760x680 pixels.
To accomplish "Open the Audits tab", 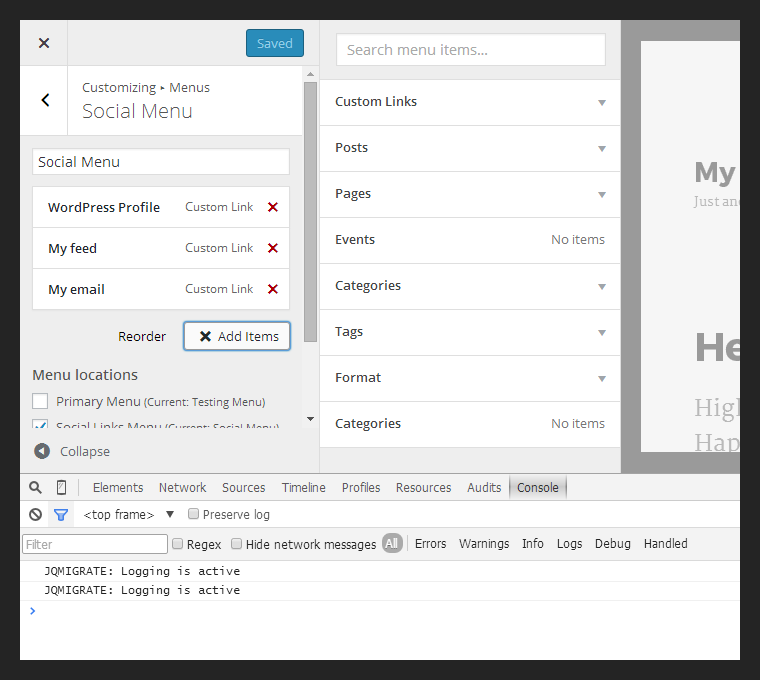I will [484, 487].
